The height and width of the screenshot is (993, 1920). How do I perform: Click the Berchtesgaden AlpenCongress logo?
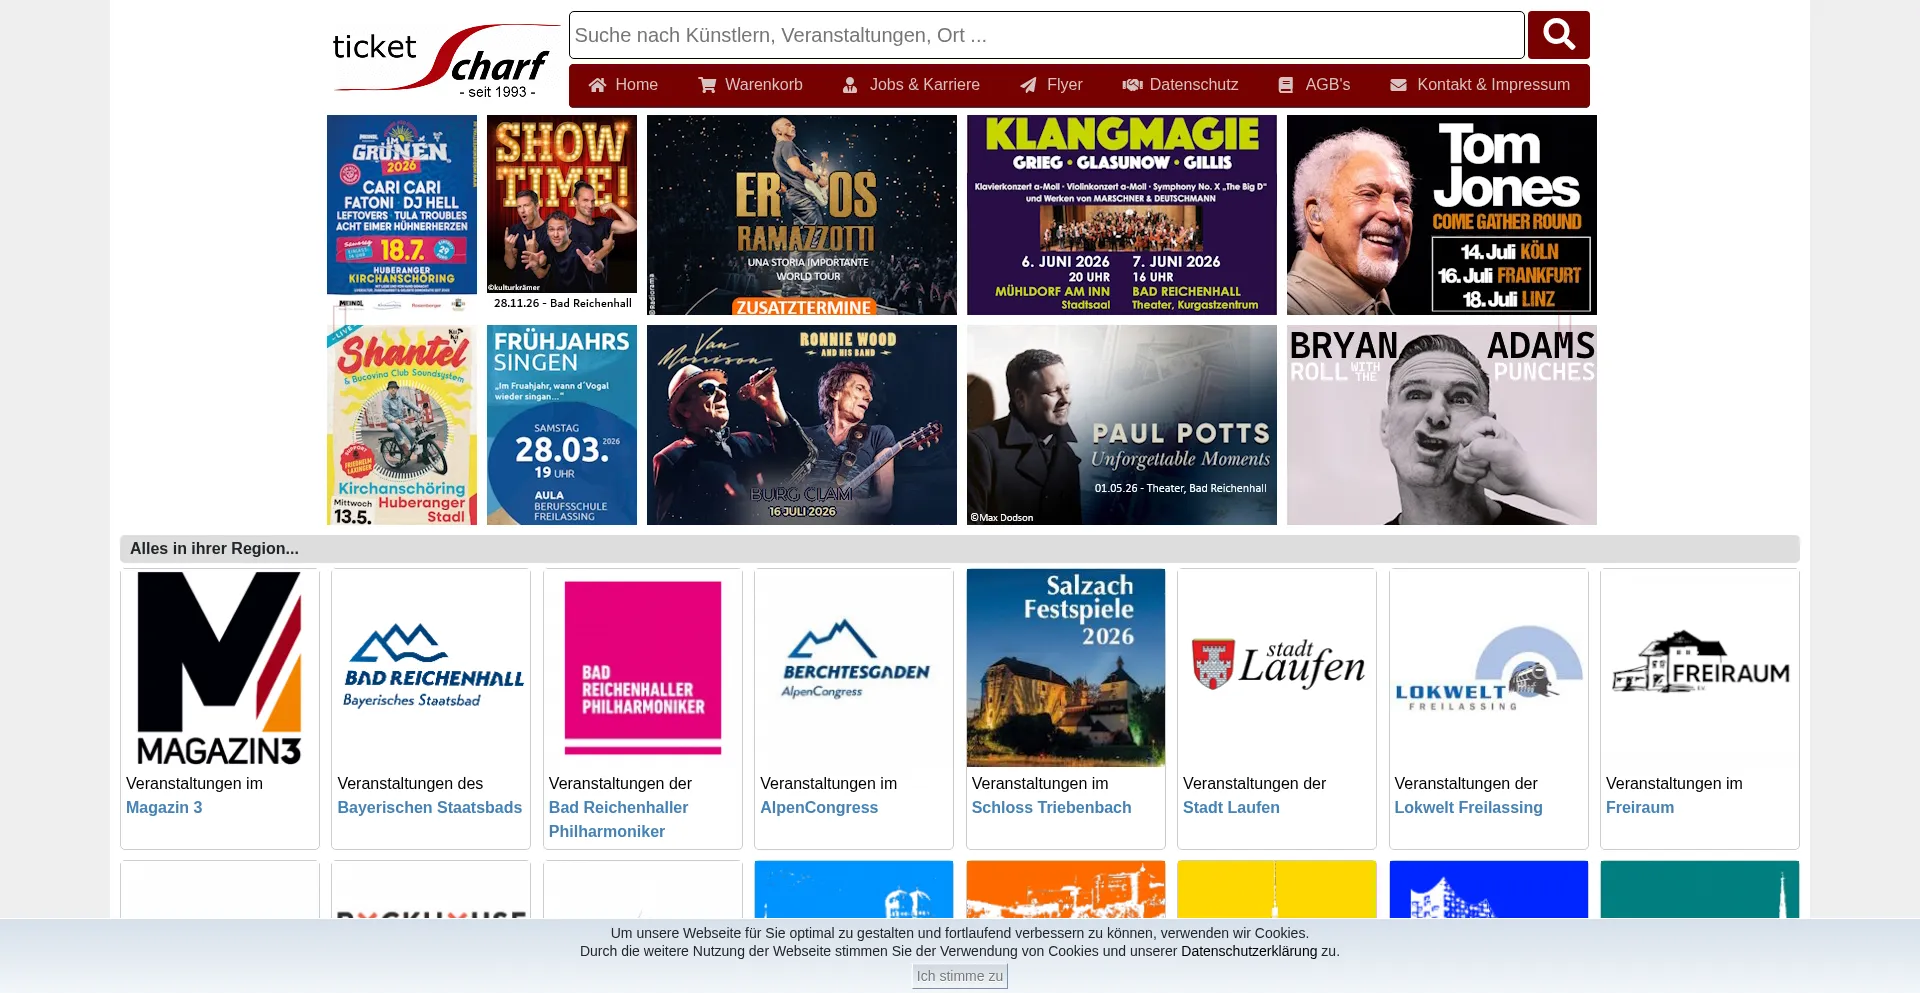coord(854,668)
